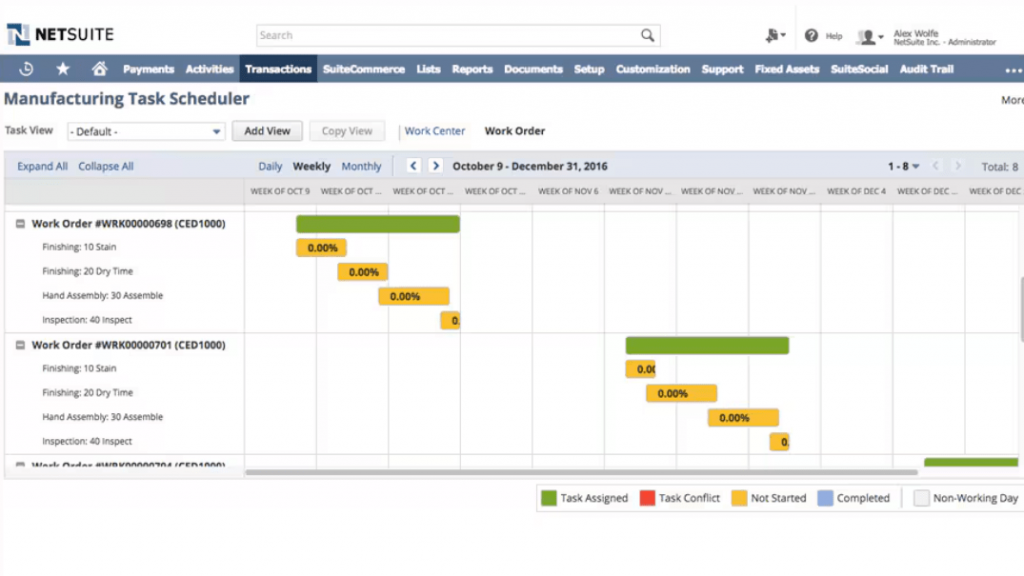The height and width of the screenshot is (576, 1024).
Task: Click the date range October 9 - December 31, 2016
Action: (530, 167)
